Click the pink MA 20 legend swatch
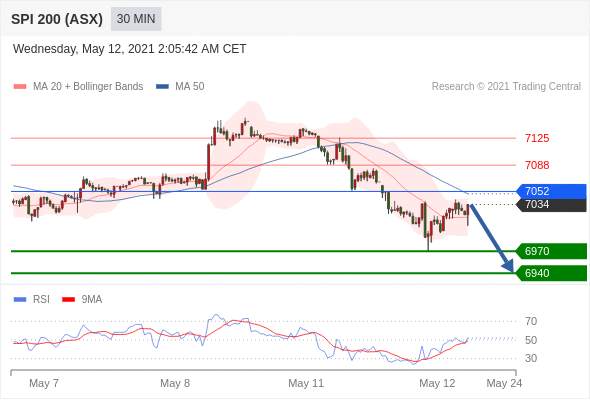The image size is (590, 400). [x=20, y=87]
